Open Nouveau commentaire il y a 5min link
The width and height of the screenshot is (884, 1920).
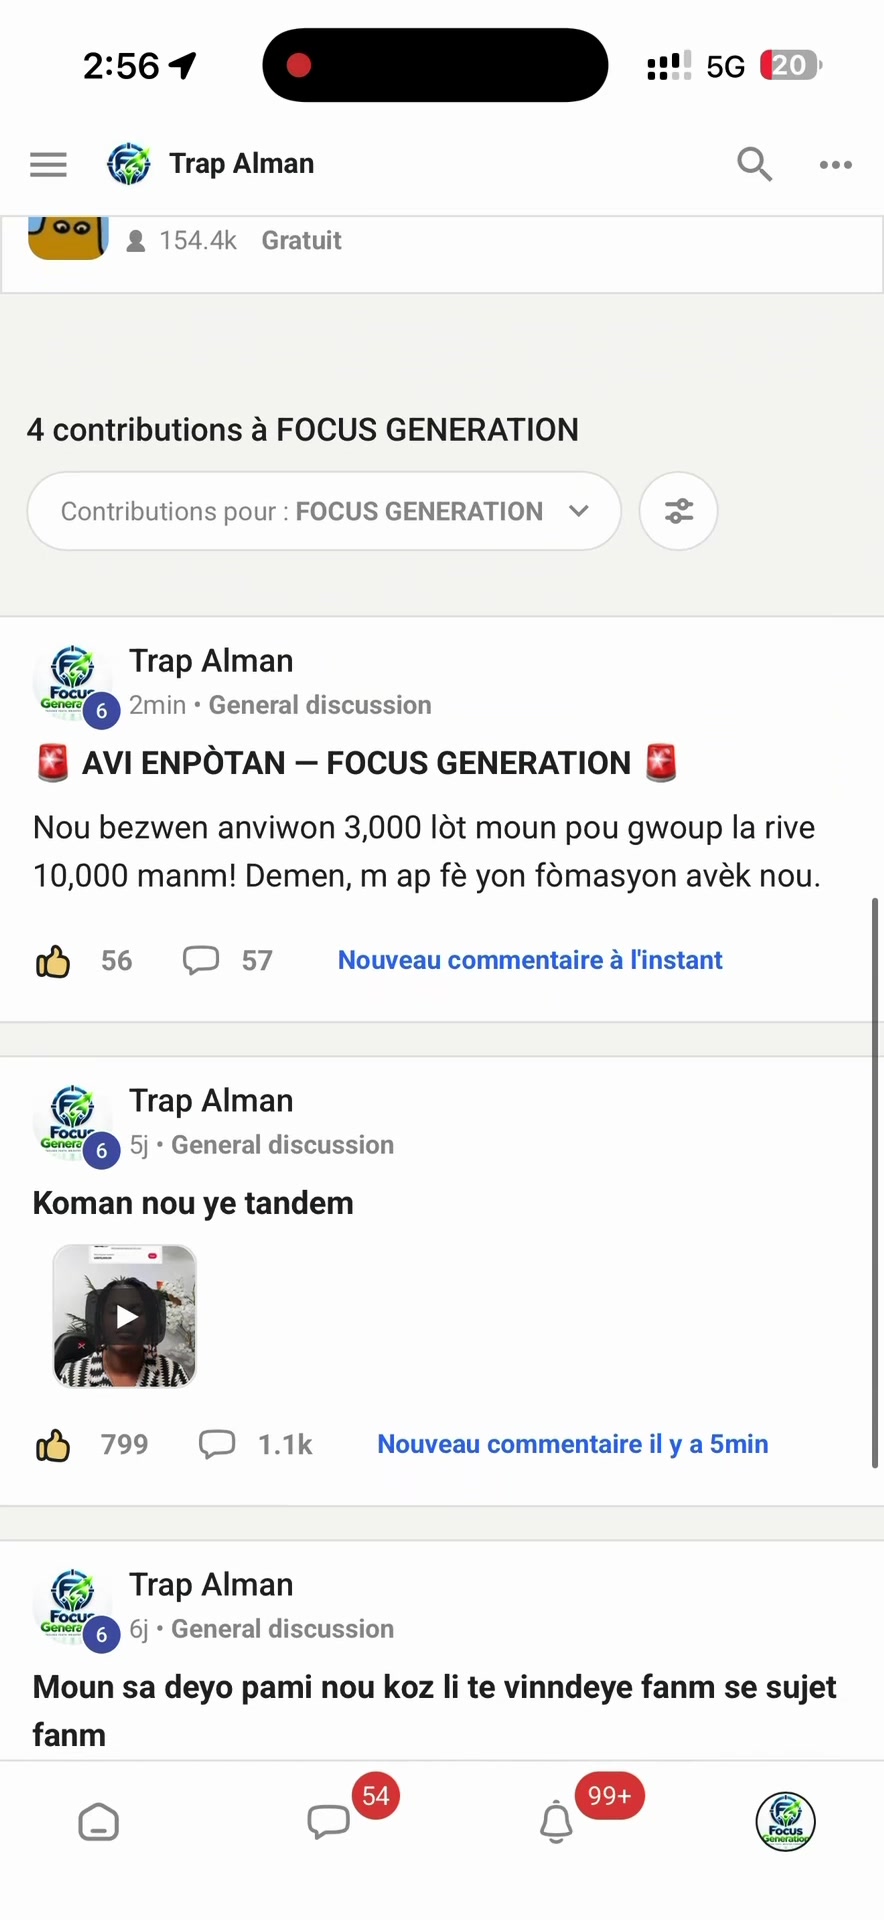click(573, 1444)
